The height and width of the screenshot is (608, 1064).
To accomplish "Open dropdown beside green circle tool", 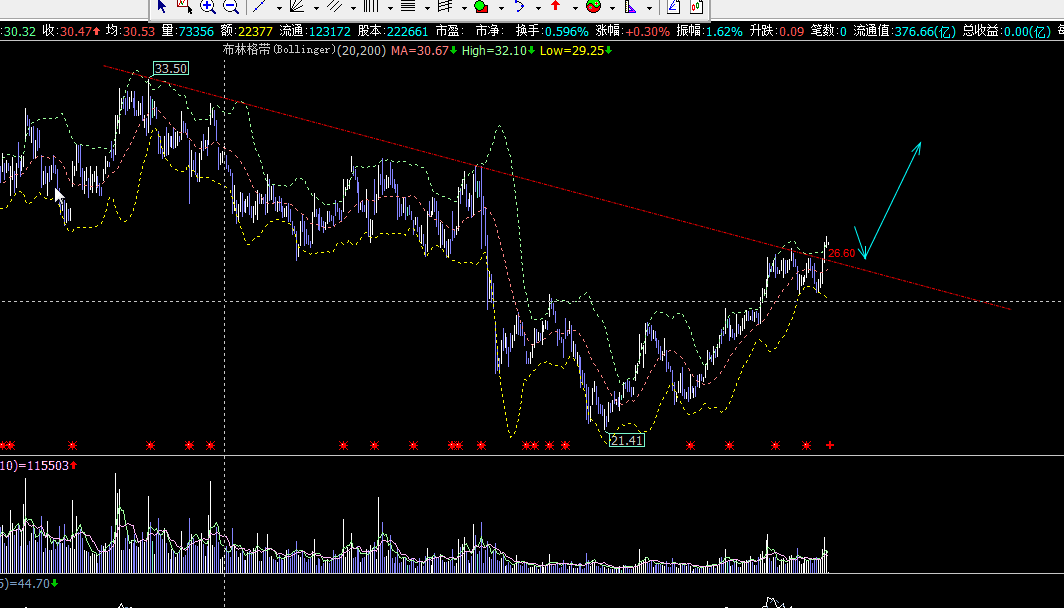I will pos(501,8).
